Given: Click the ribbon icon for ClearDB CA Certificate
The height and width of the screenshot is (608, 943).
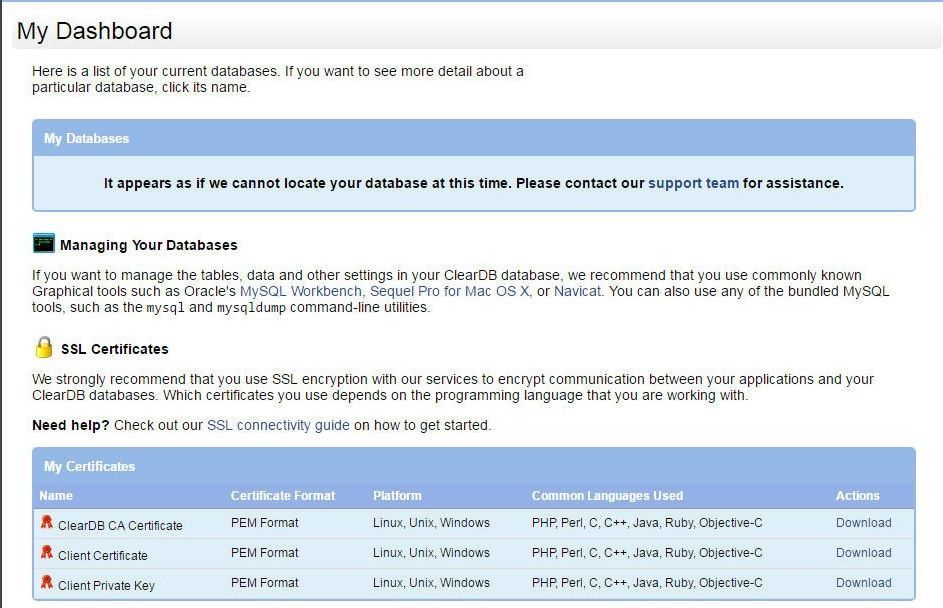Looking at the screenshot, I should 46,522.
